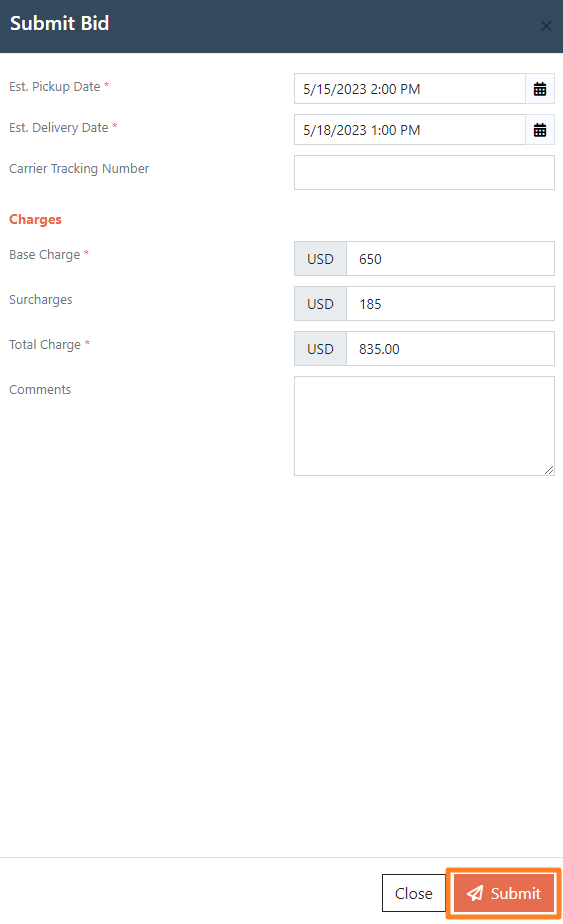Select the Surcharges amount field
Image resolution: width=563 pixels, height=924 pixels.
(450, 304)
